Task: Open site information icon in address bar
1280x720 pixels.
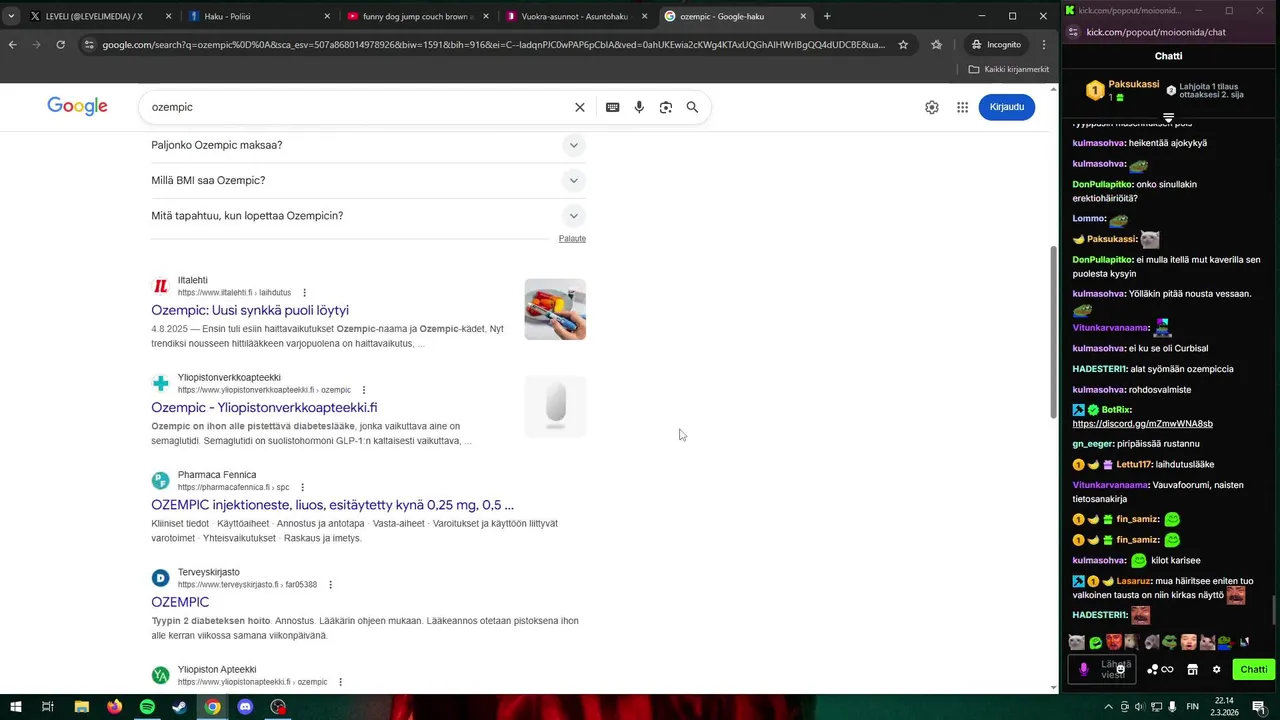Action: pyautogui.click(x=89, y=44)
